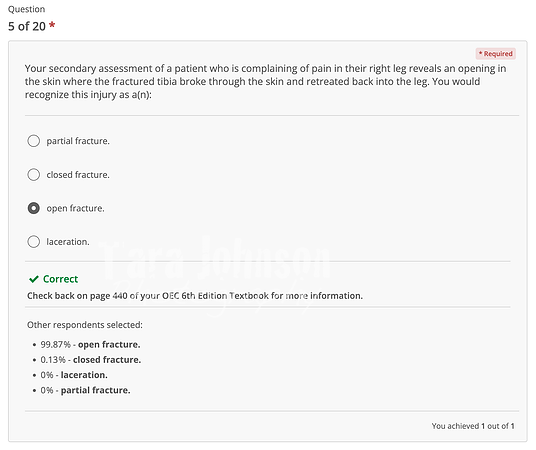Click the "laceration." answer label

tap(68, 241)
